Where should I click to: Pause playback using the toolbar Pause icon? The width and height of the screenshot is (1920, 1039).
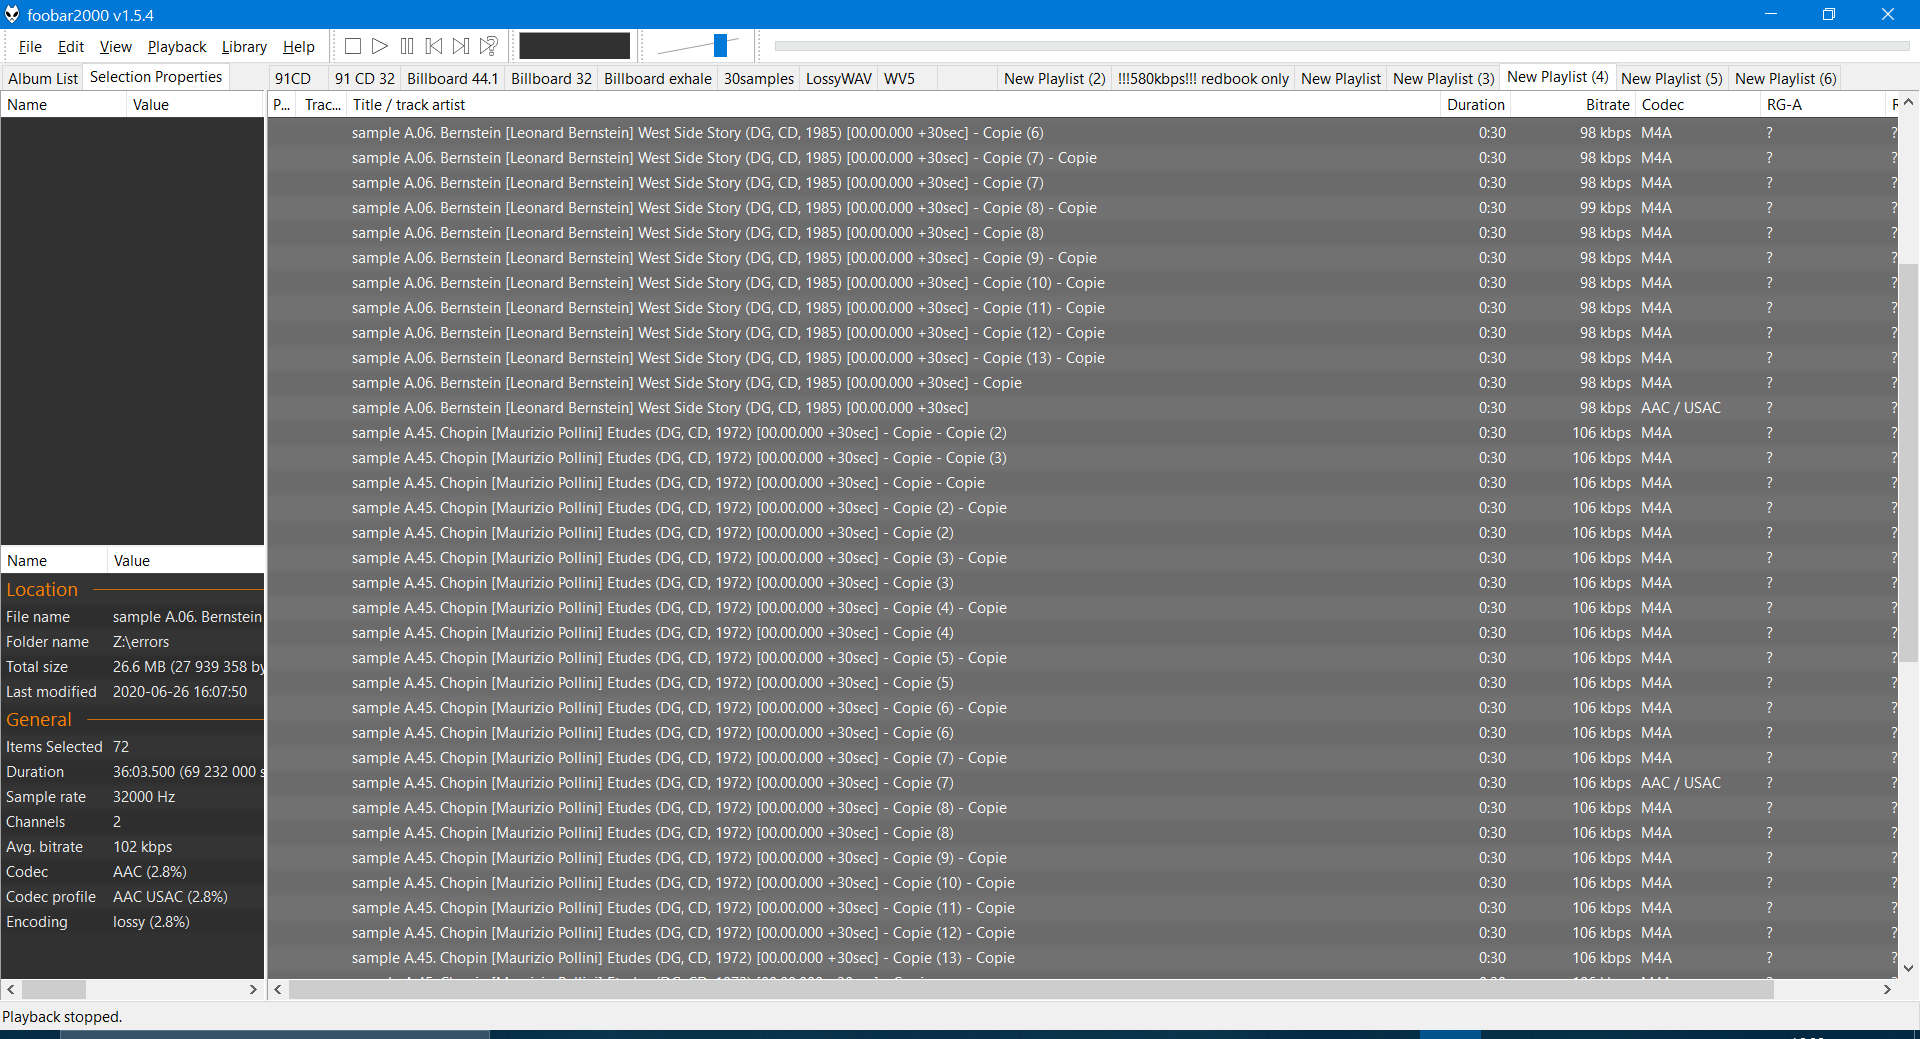407,46
